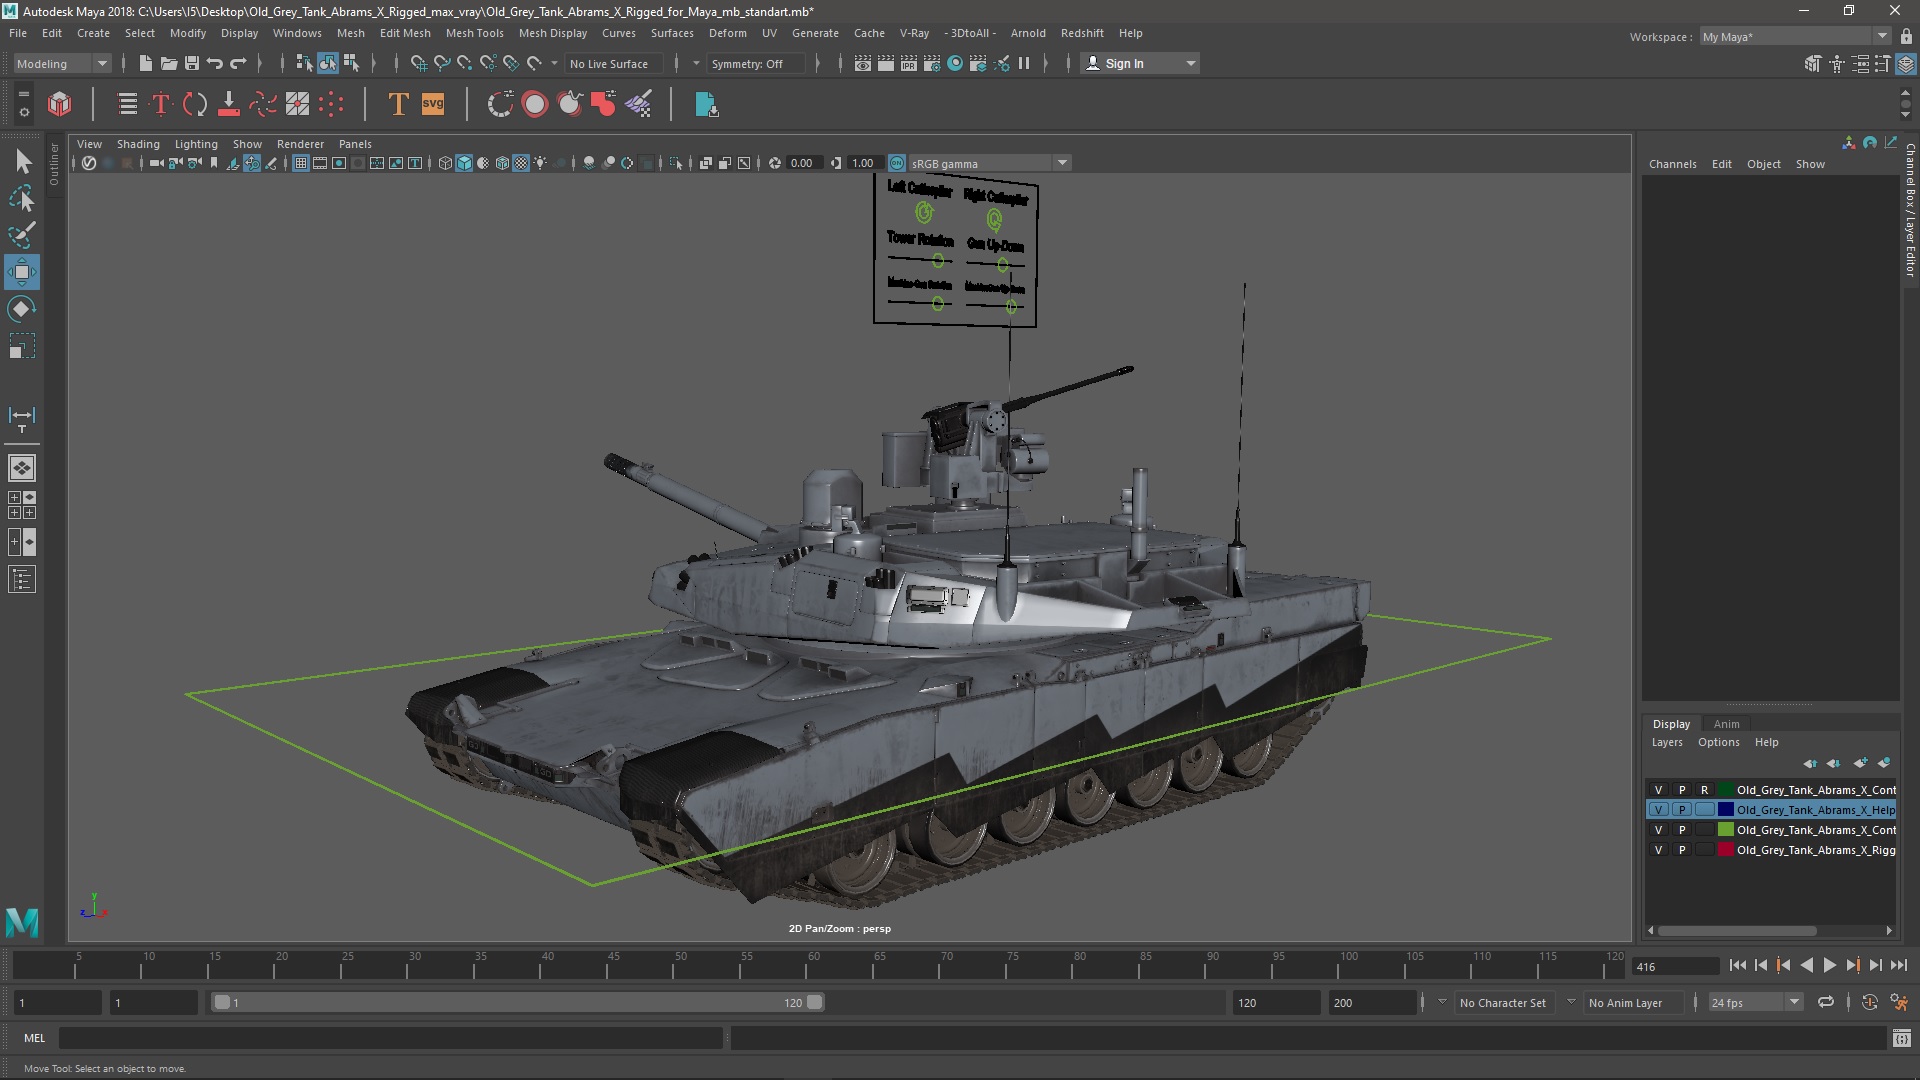The width and height of the screenshot is (1920, 1080).
Task: Click the Paint Selection tool icon
Action: (22, 235)
